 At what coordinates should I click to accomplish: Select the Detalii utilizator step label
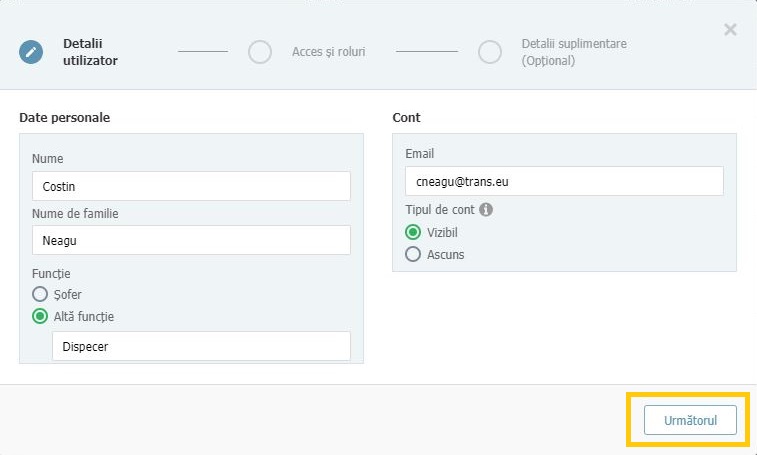90,52
